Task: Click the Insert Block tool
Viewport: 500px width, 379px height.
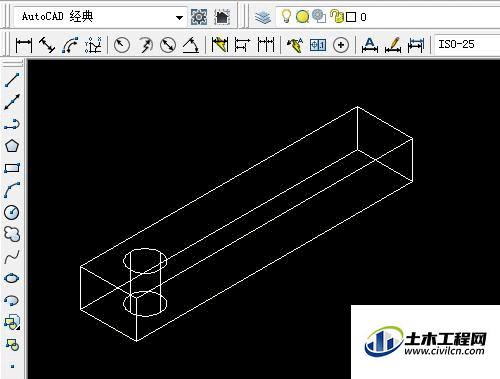Action: (12, 322)
